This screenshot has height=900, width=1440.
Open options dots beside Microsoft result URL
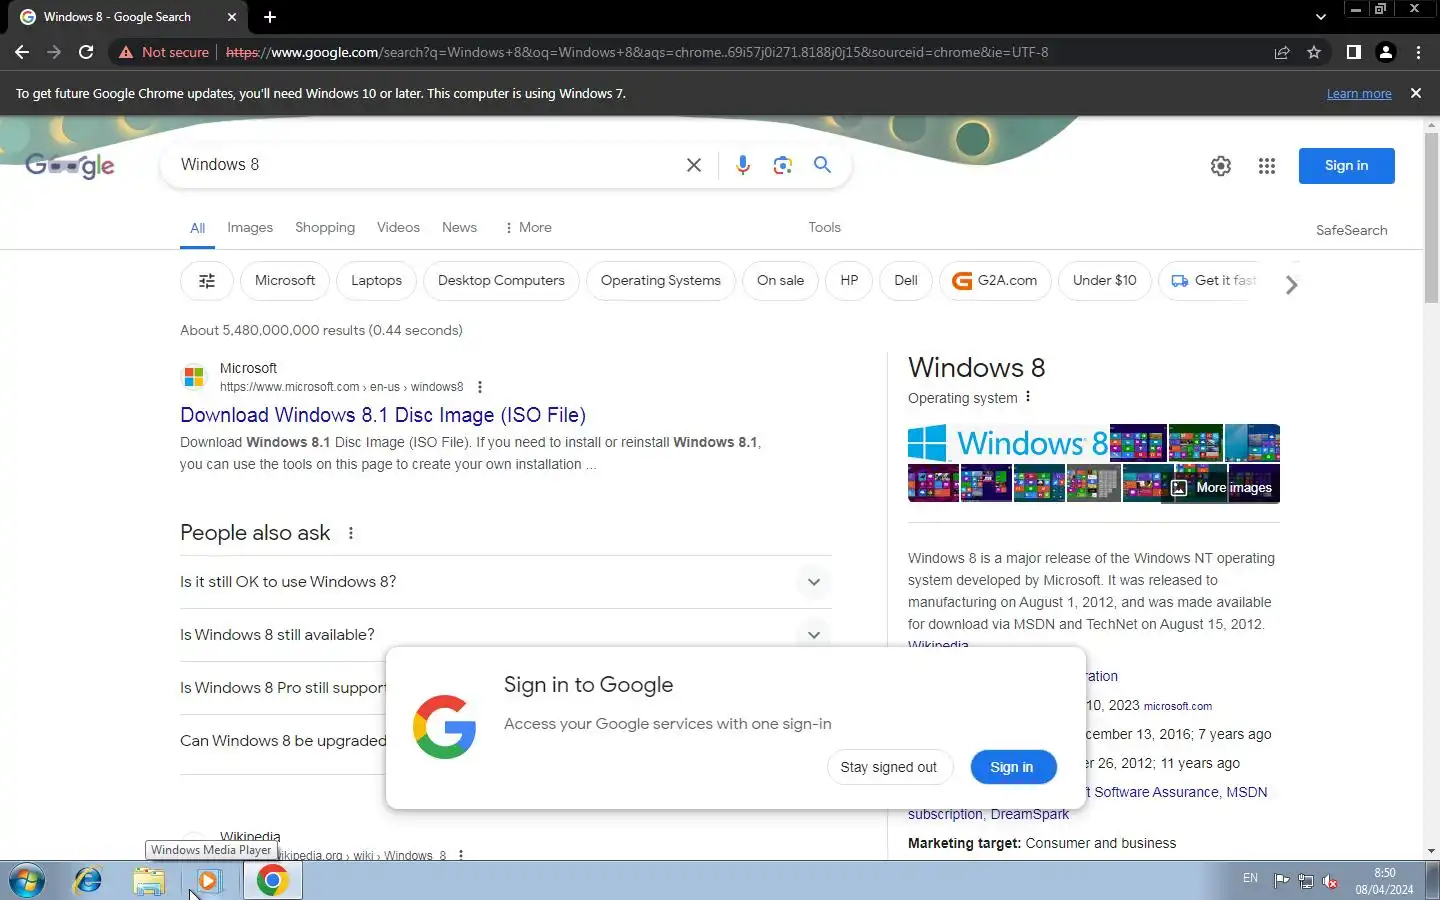tap(480, 387)
